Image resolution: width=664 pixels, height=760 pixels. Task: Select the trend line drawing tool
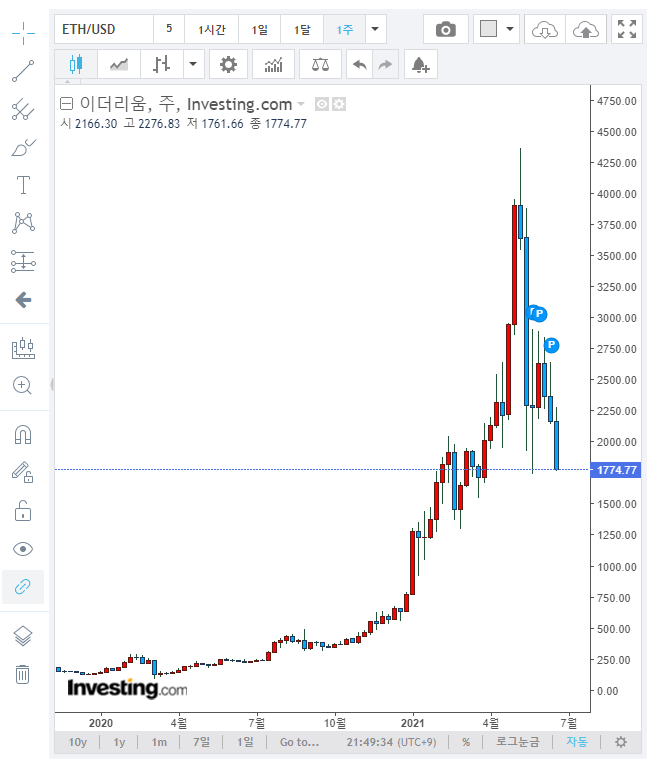tap(23, 71)
